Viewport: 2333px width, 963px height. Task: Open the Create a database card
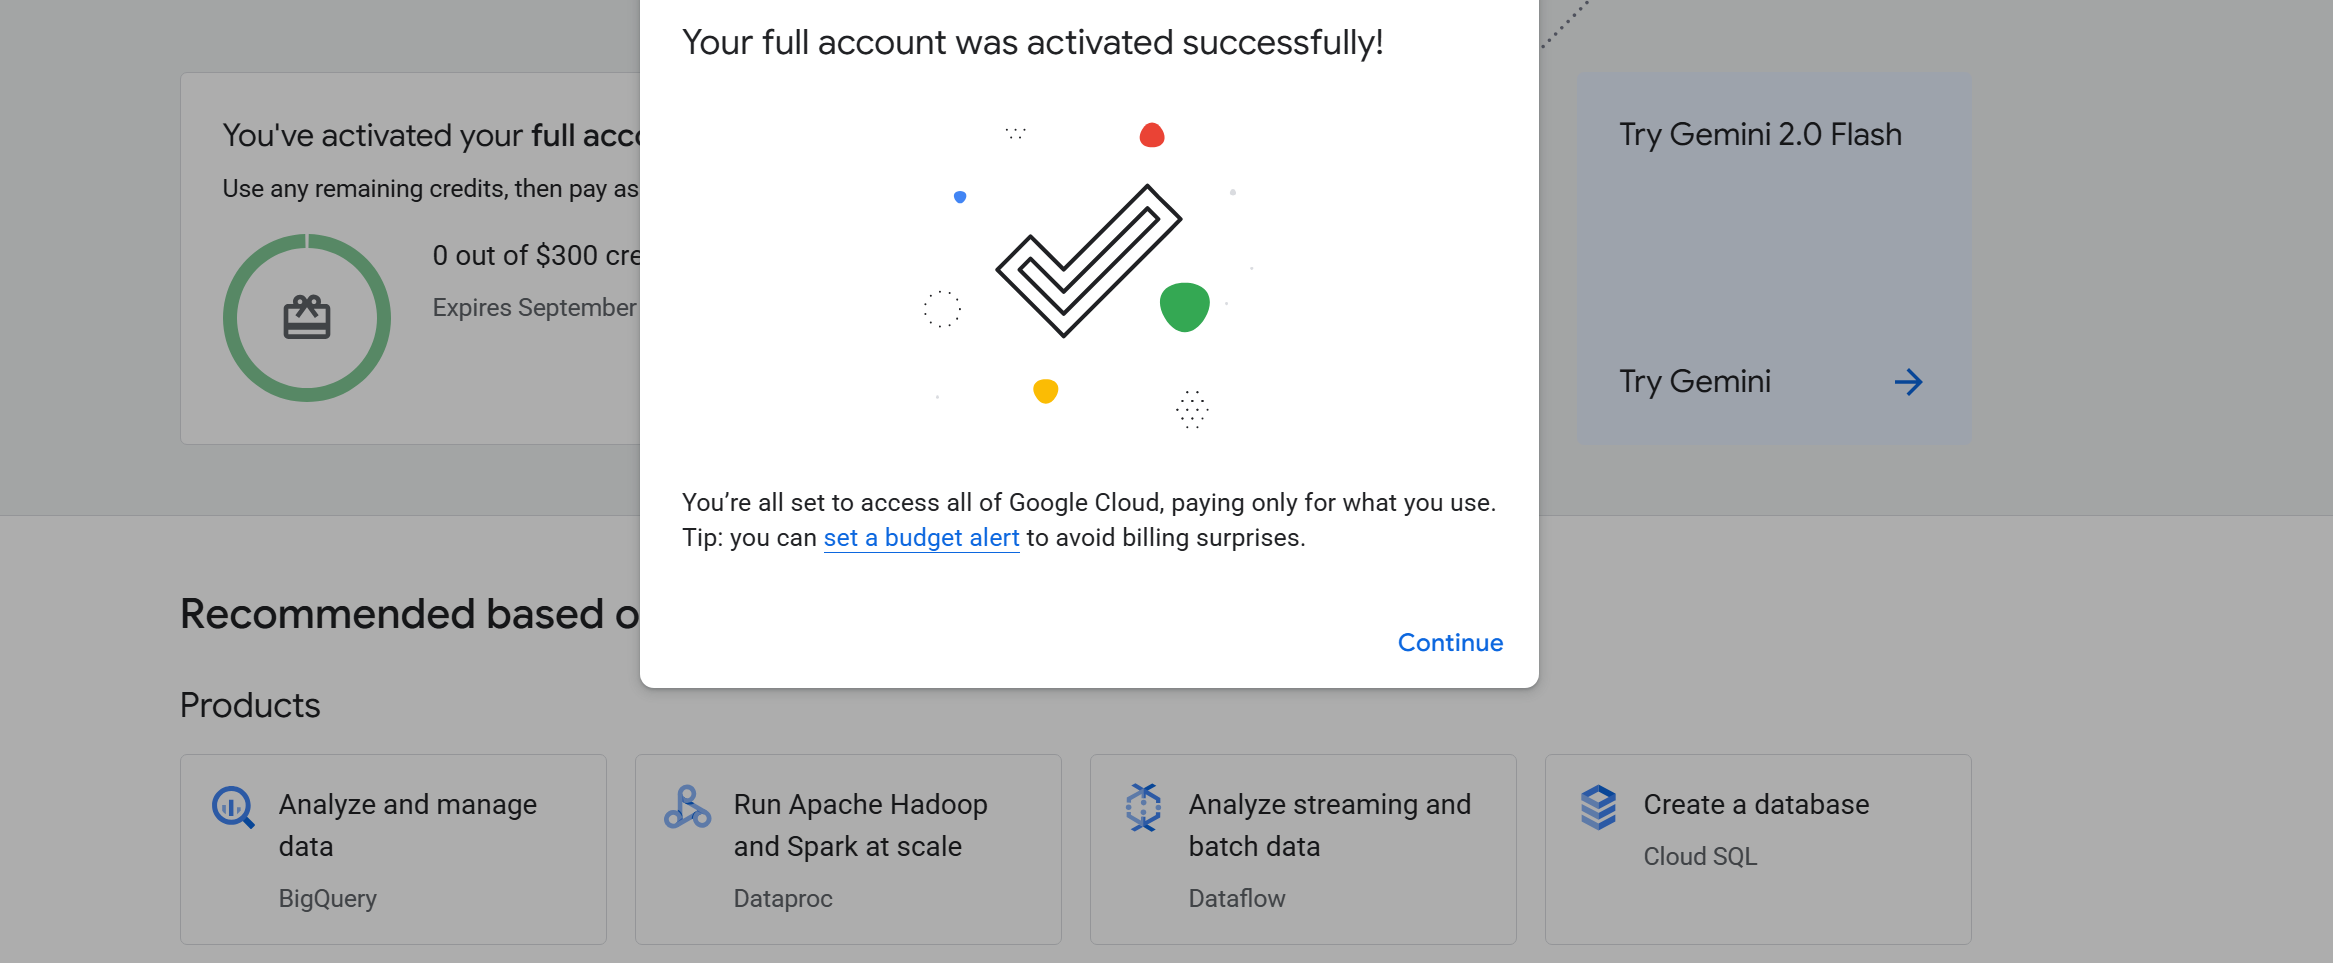[x=1758, y=849]
